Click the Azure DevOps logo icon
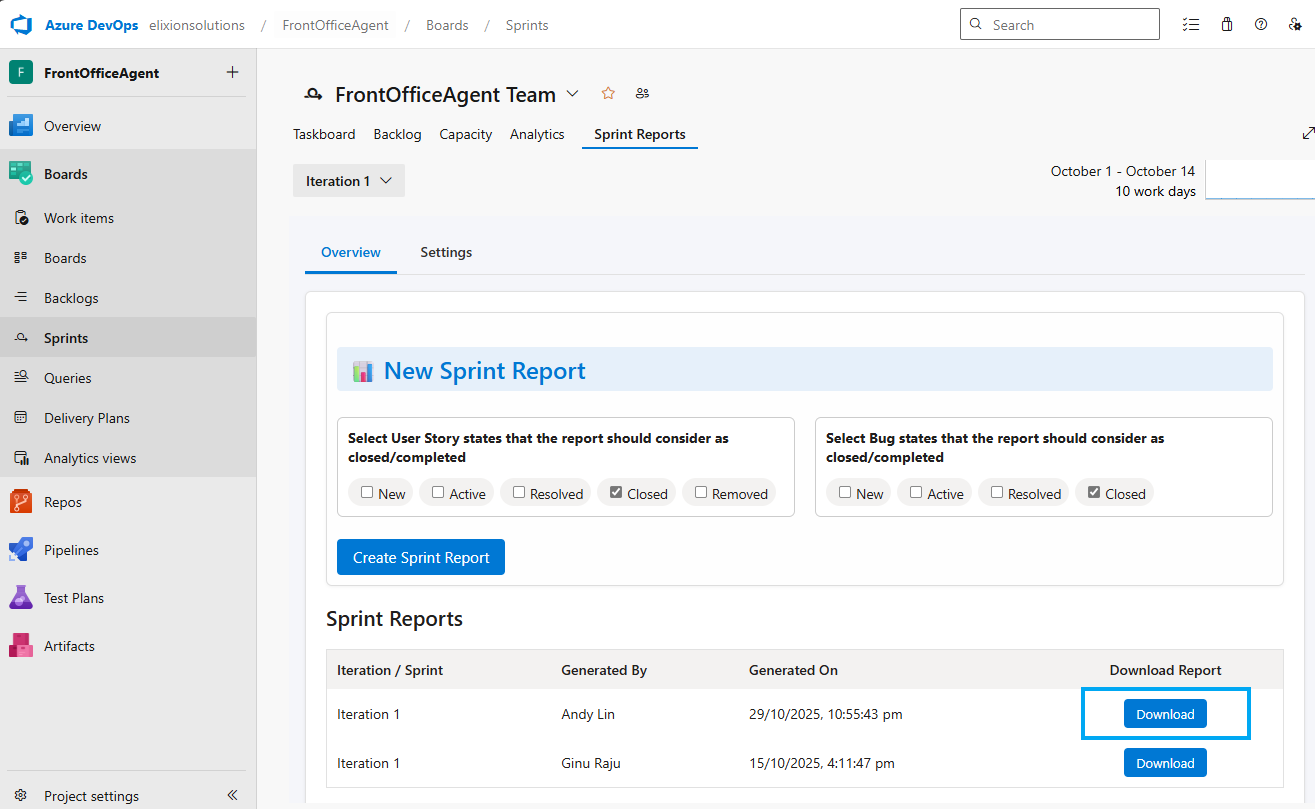Screen dimensions: 1315x809 click(22, 25)
